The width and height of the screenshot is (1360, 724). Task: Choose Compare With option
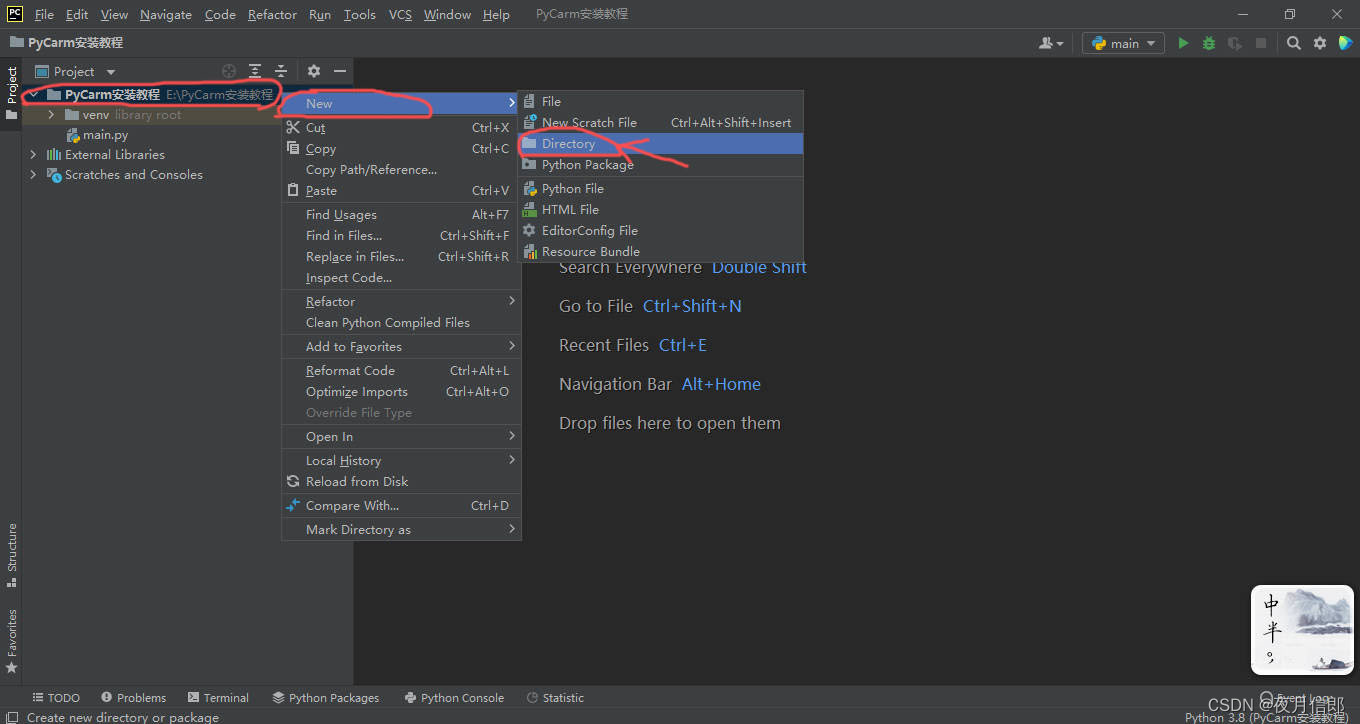(x=400, y=506)
